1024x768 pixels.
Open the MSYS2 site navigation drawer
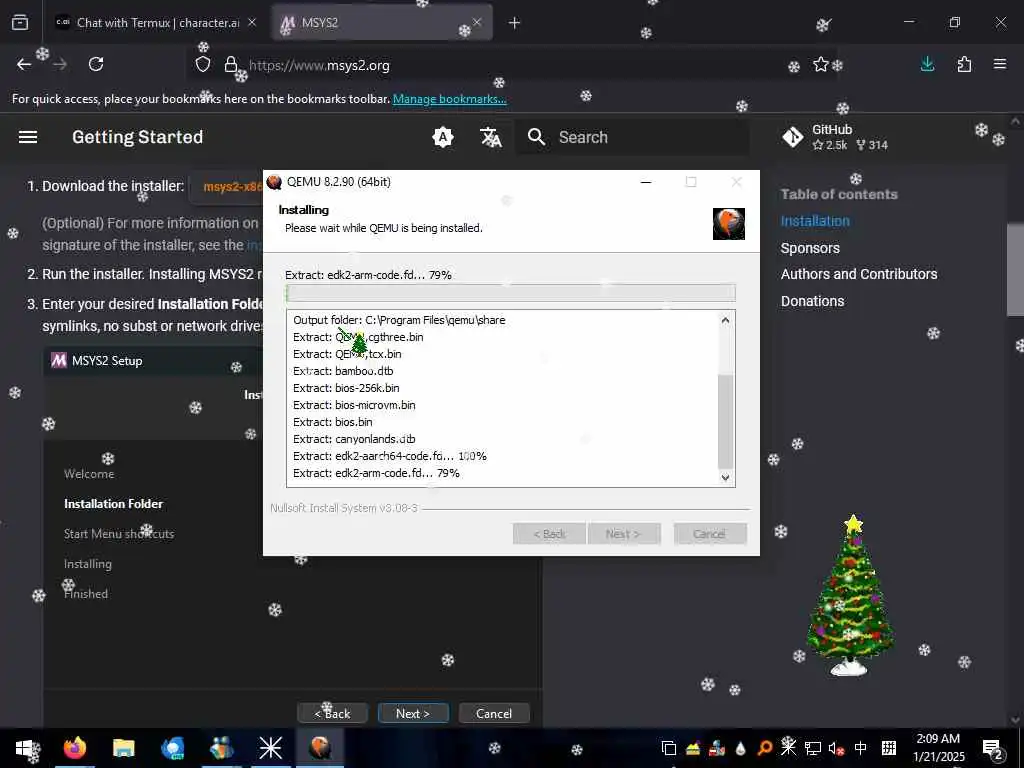[28, 137]
